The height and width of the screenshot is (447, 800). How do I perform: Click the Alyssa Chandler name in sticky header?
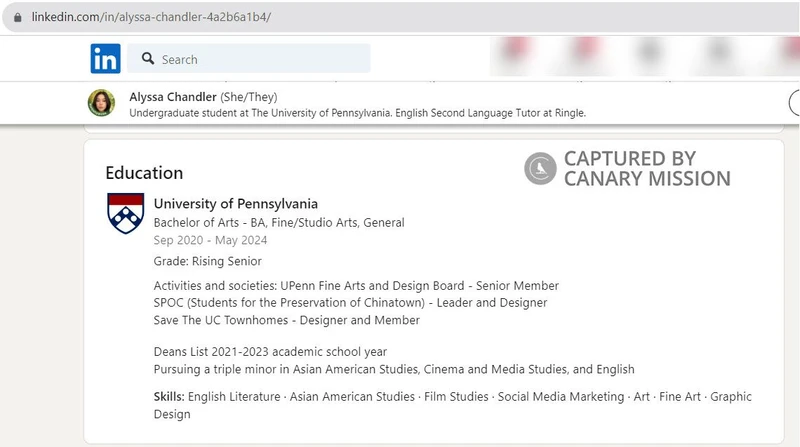click(172, 97)
